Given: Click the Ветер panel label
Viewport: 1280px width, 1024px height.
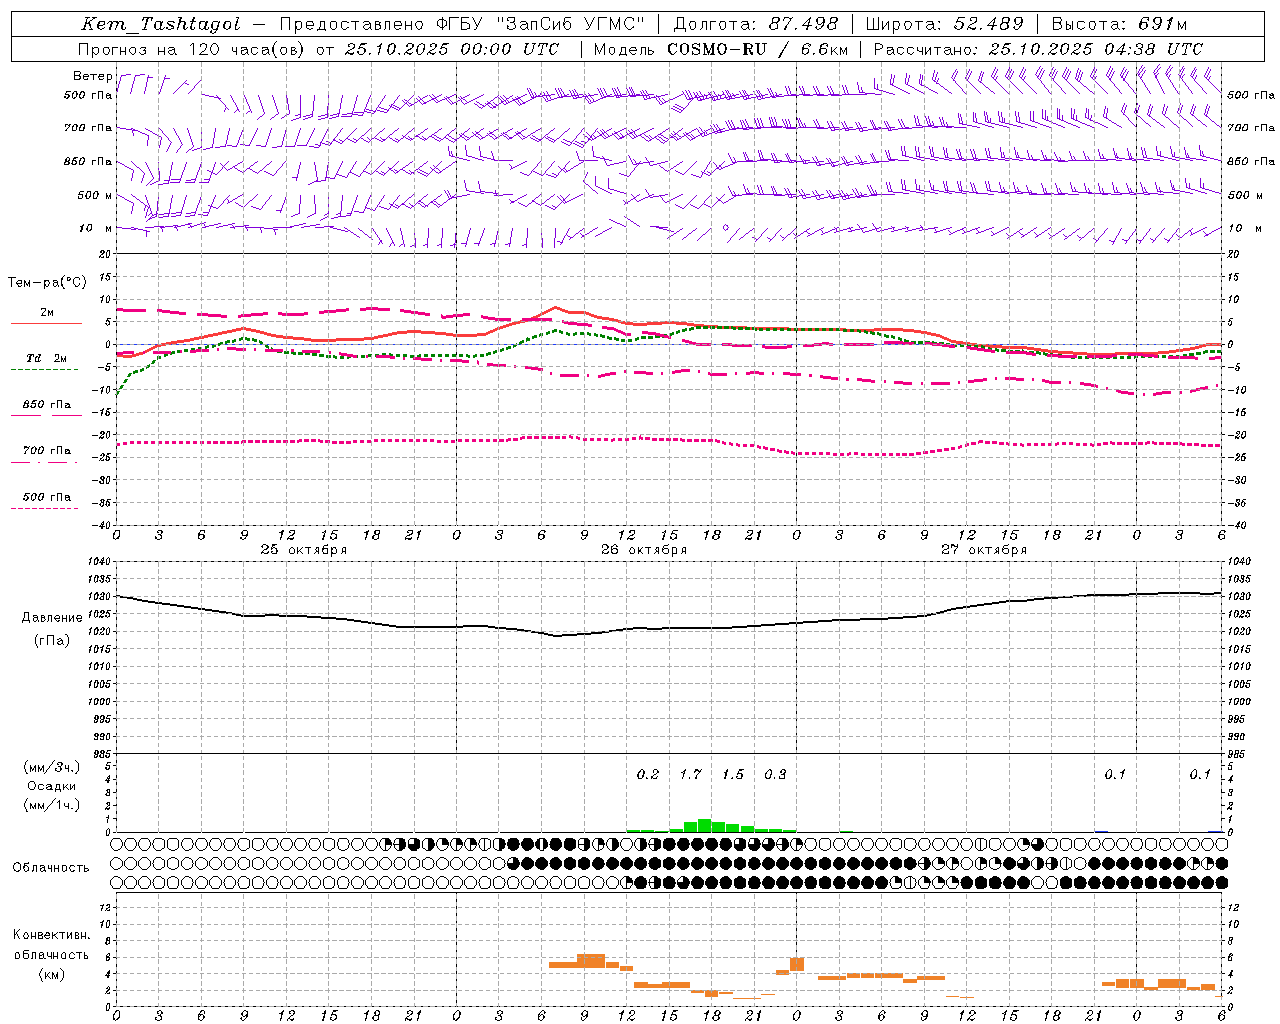Looking at the screenshot, I should (92, 76).
